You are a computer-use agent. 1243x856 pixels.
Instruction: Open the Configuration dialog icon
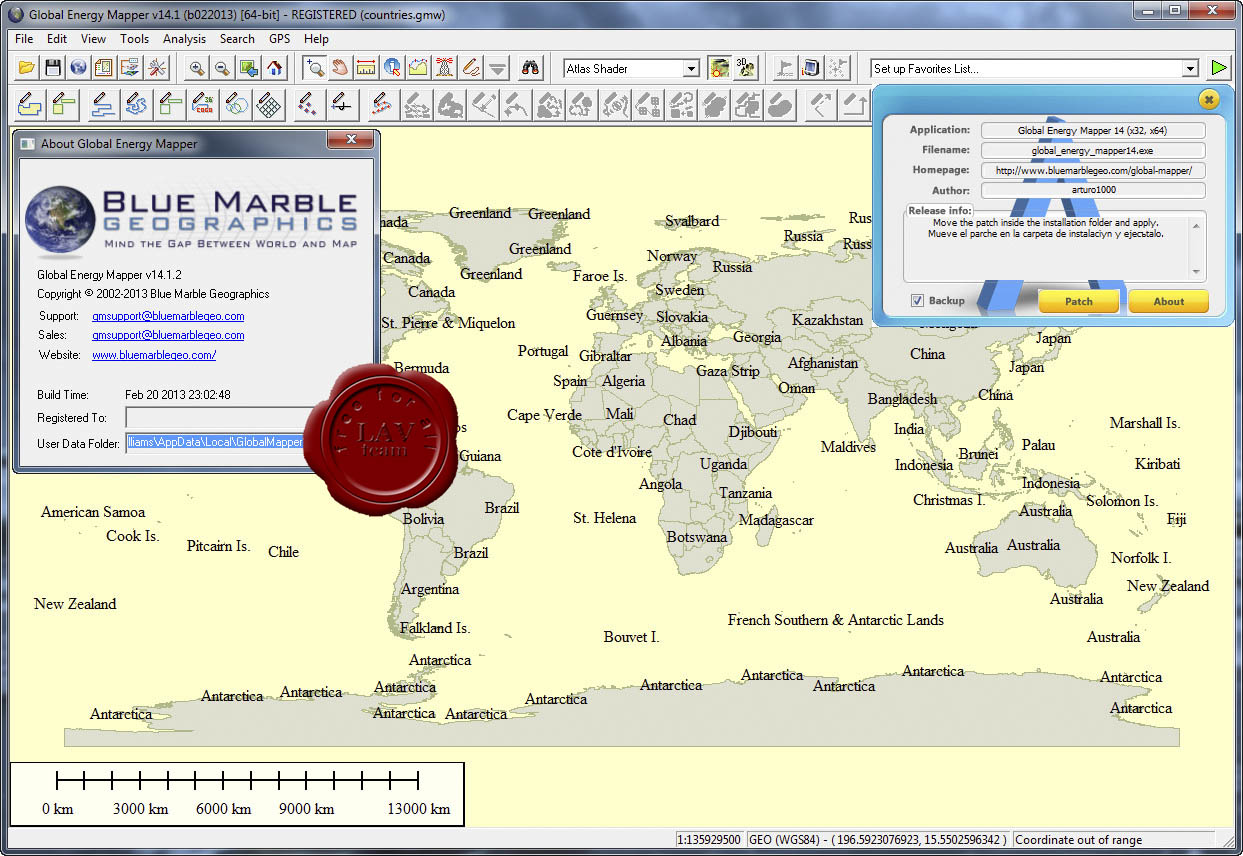click(x=129, y=68)
